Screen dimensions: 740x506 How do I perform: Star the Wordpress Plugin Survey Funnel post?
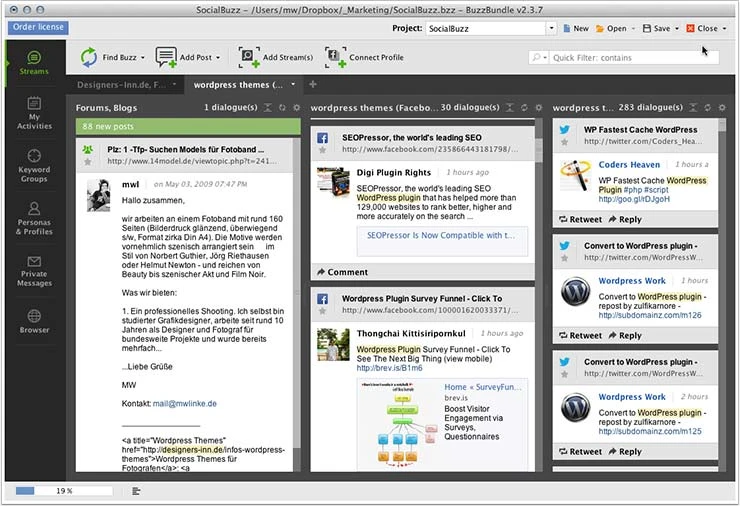click(322, 311)
